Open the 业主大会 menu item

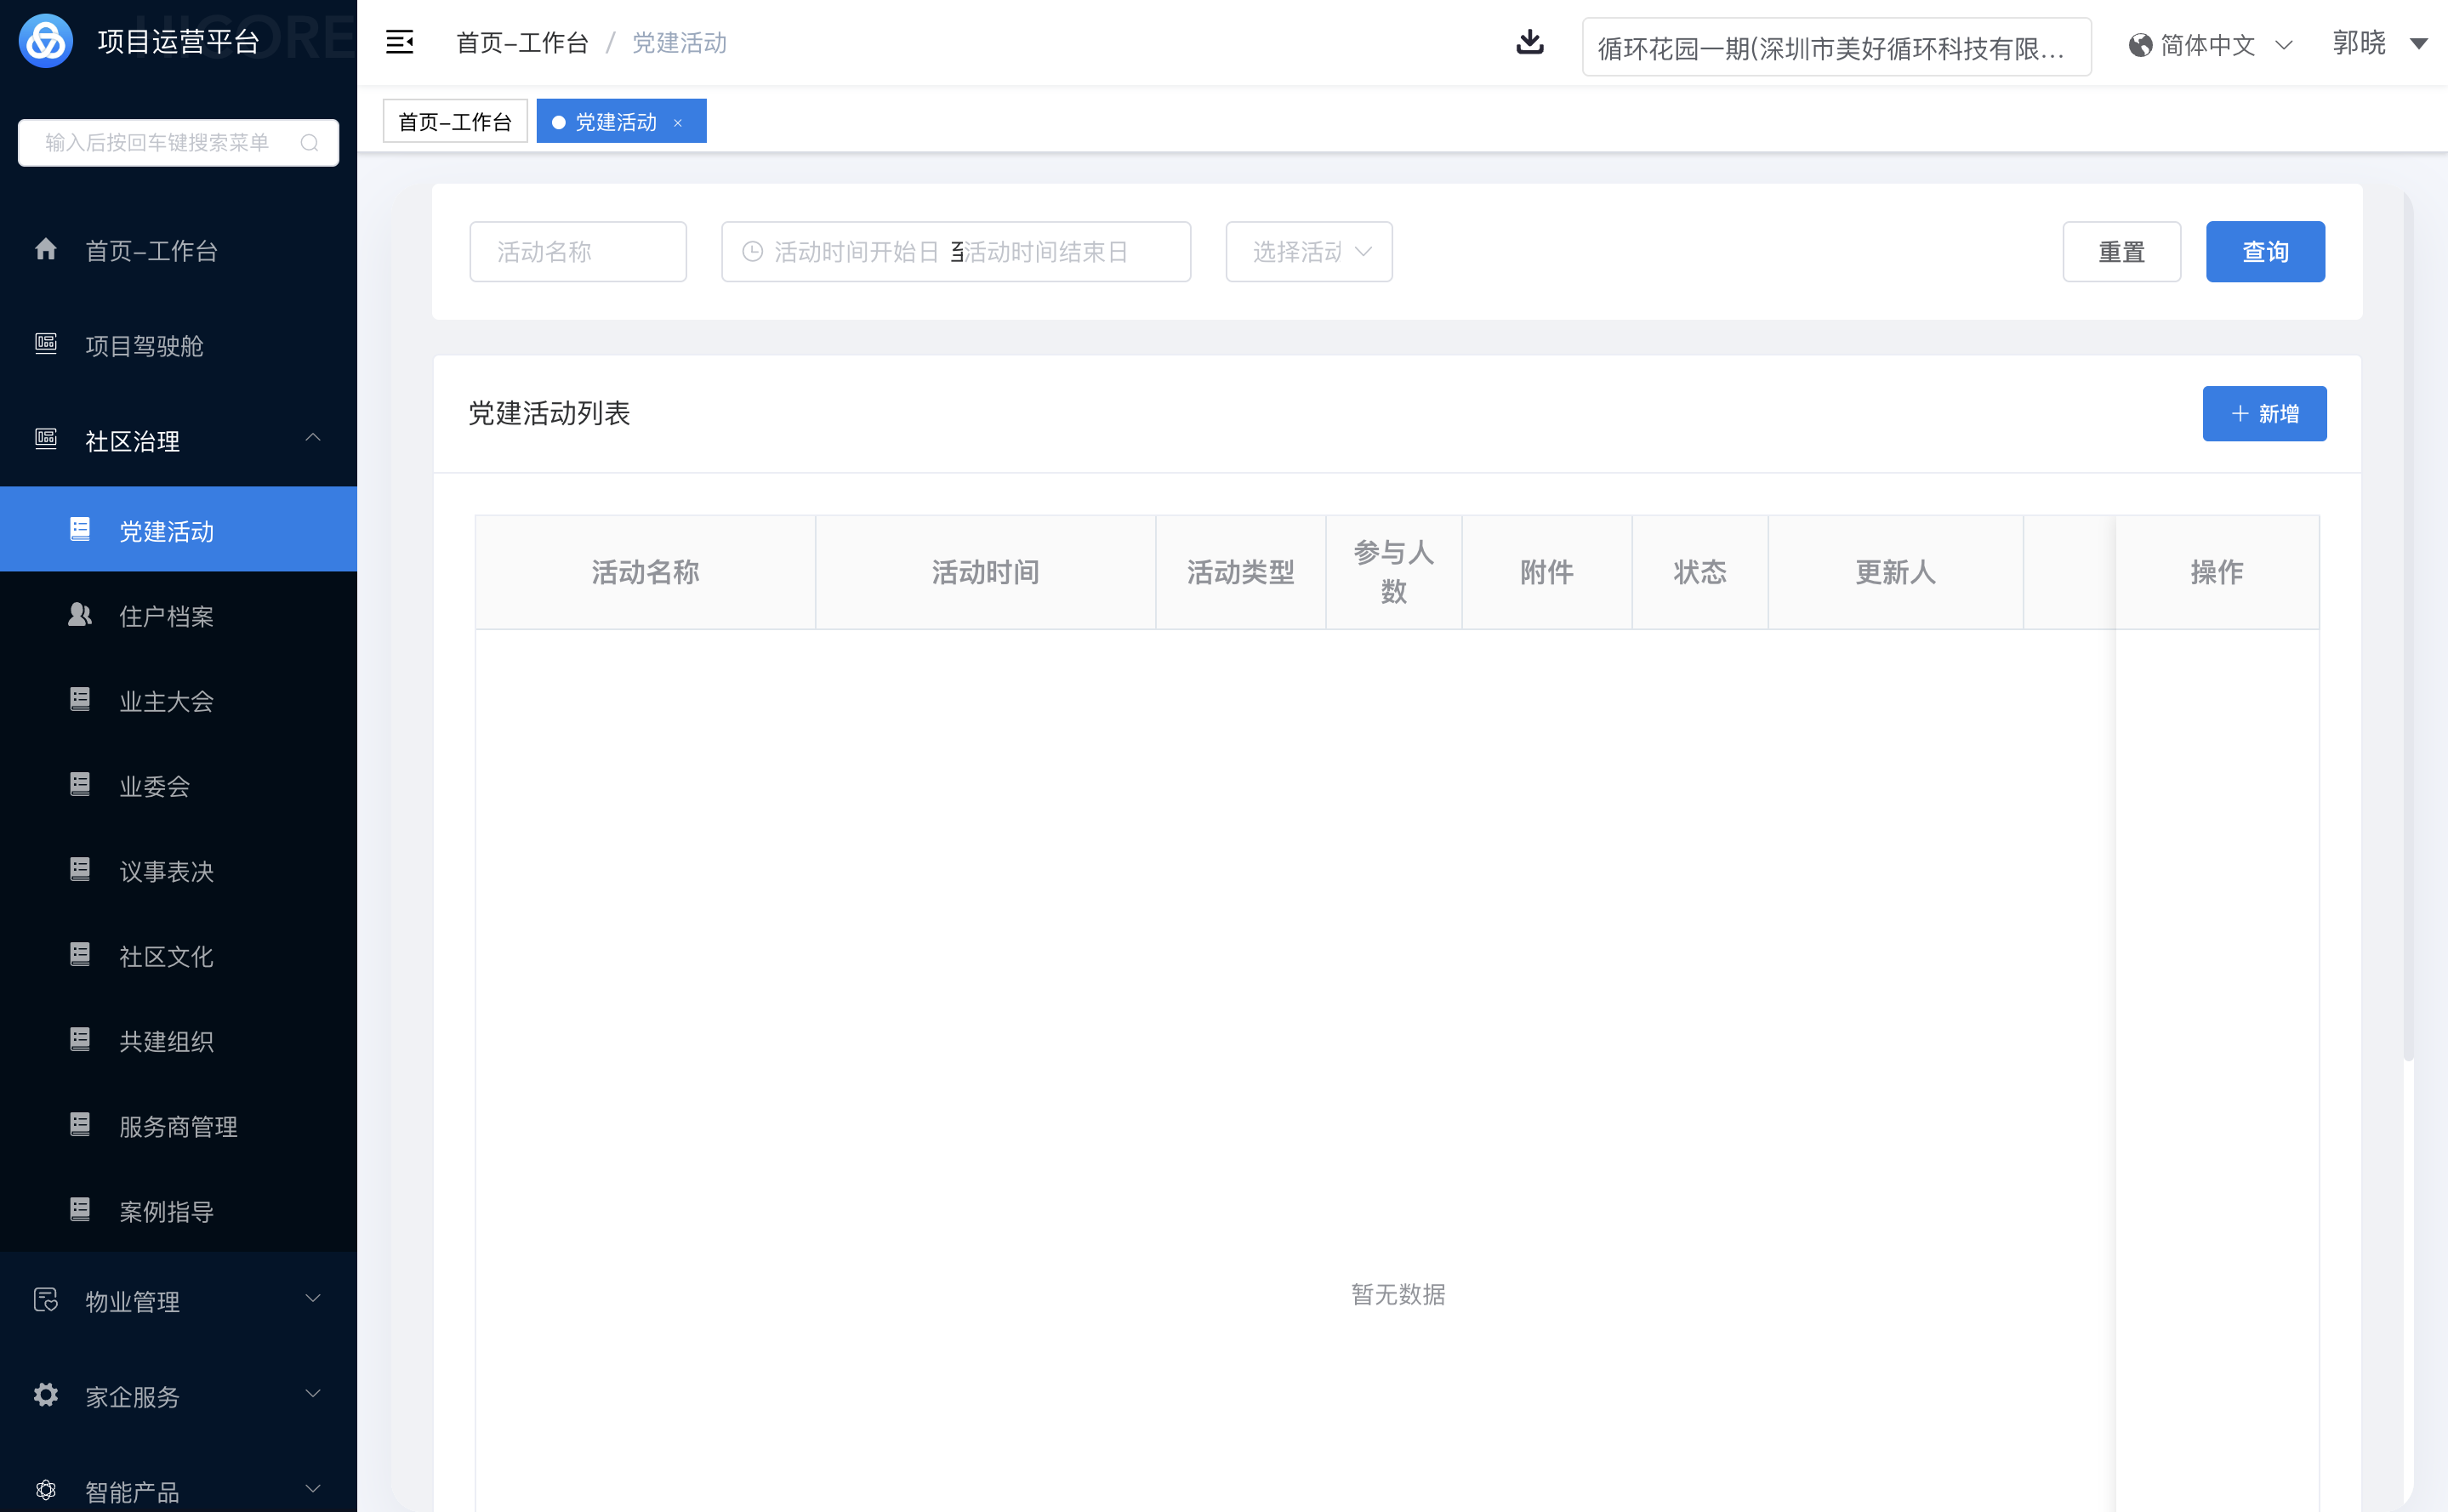(166, 701)
